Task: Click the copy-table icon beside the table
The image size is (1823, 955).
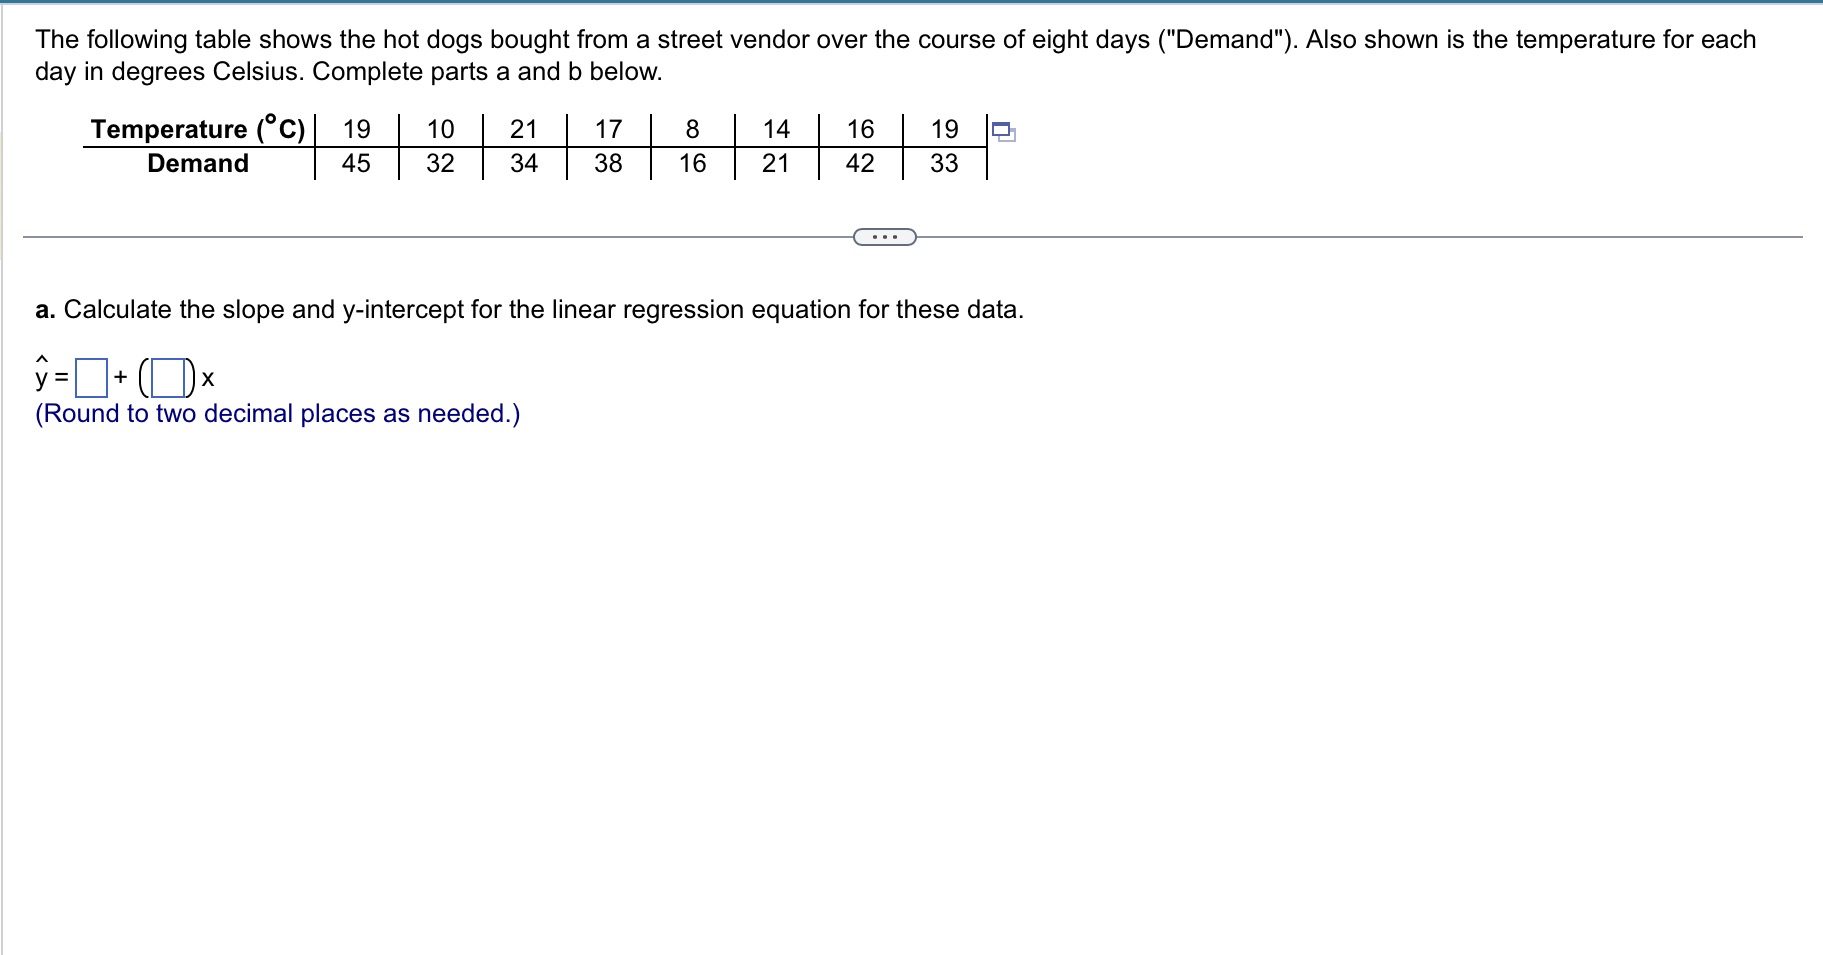Action: tap(1002, 130)
